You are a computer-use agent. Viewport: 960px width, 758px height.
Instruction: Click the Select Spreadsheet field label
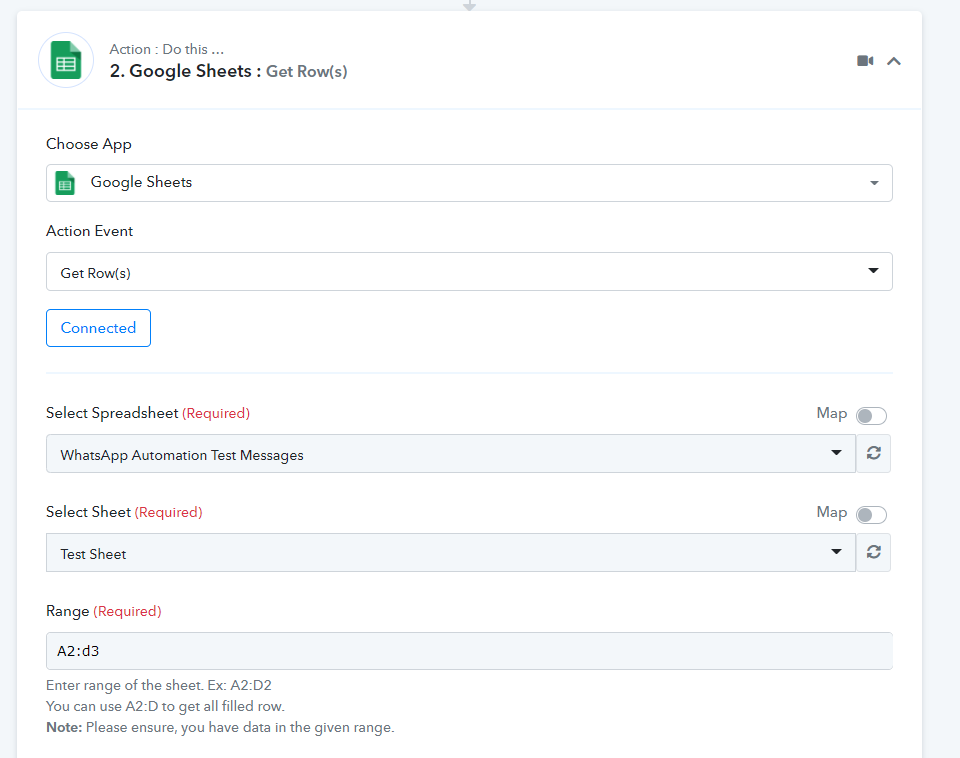[x=112, y=413]
